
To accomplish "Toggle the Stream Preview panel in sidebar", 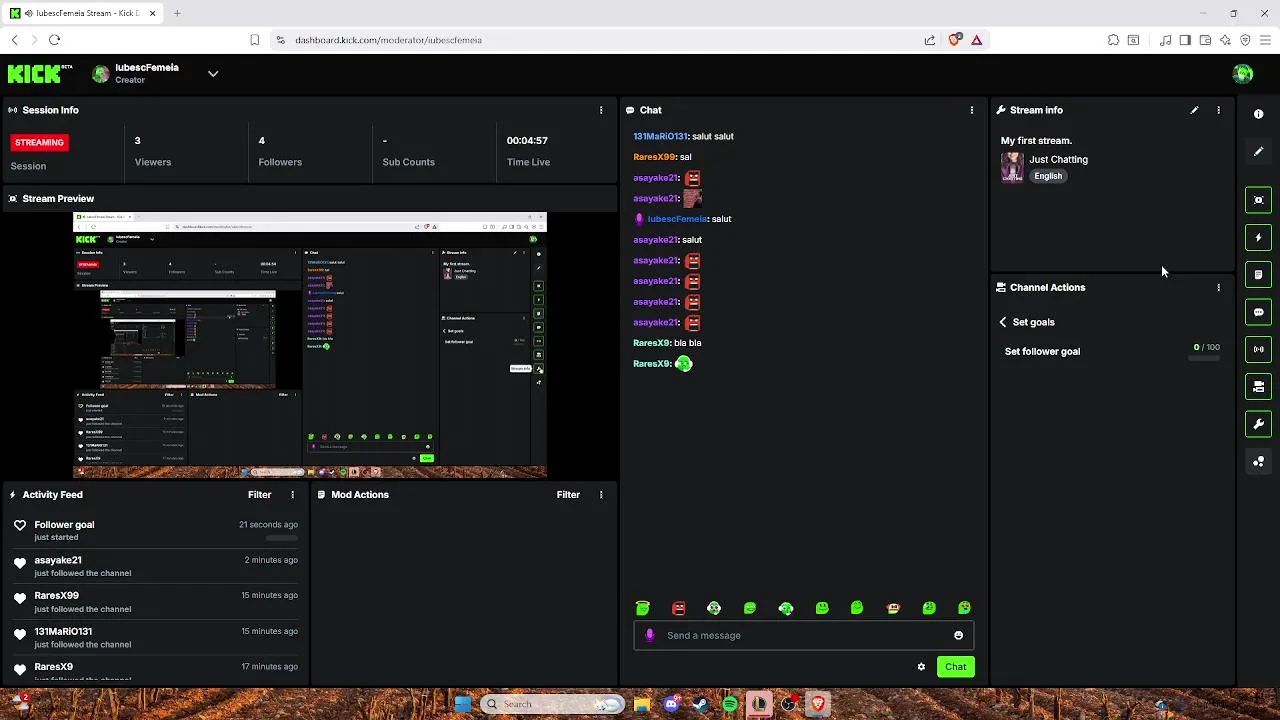I will (1259, 200).
